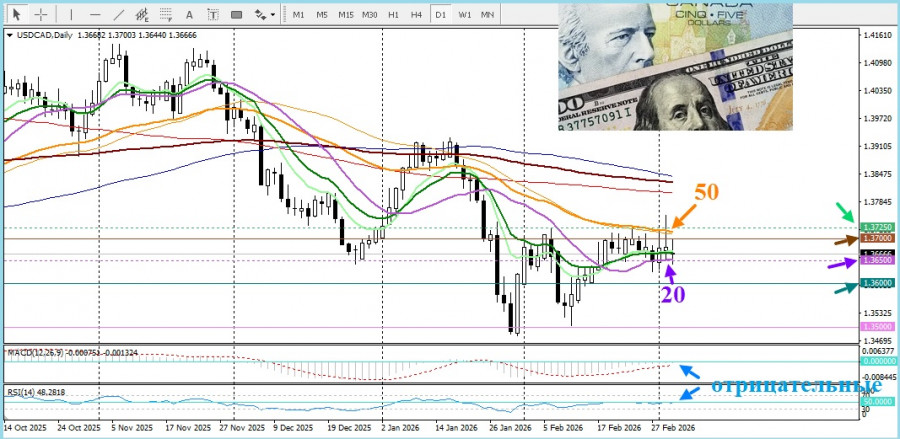
Task: Click the 1.40350 price axis value
Action: coord(878,91)
